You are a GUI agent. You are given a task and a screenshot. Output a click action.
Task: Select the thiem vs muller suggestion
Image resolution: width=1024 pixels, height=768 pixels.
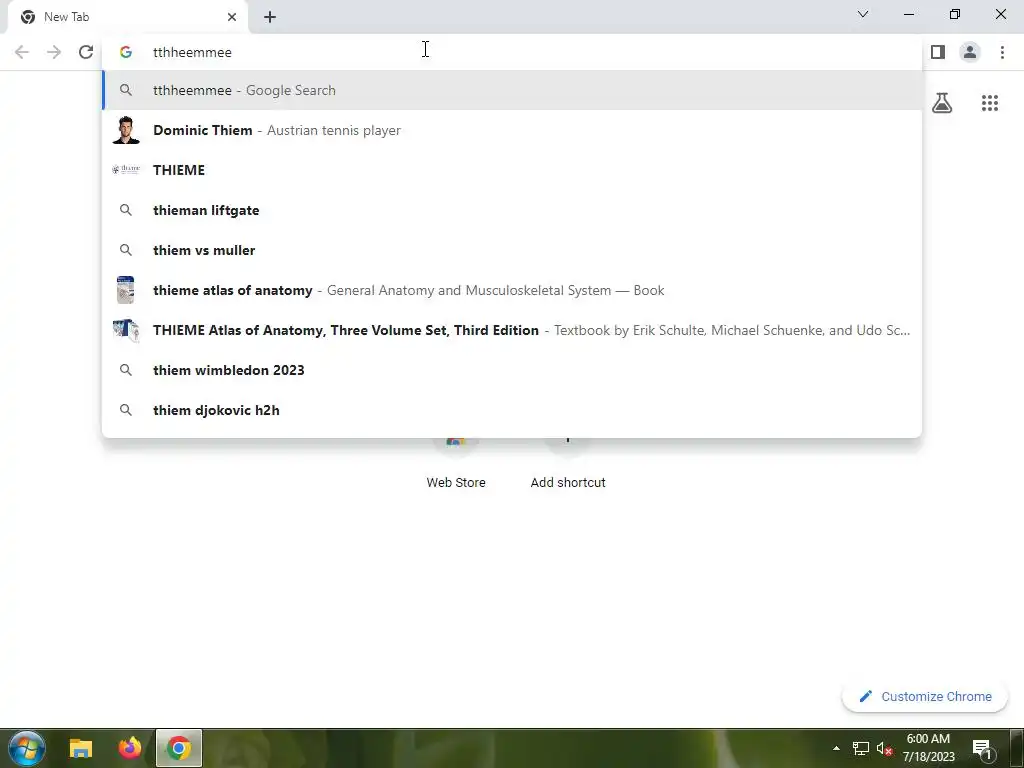pyautogui.click(x=512, y=250)
